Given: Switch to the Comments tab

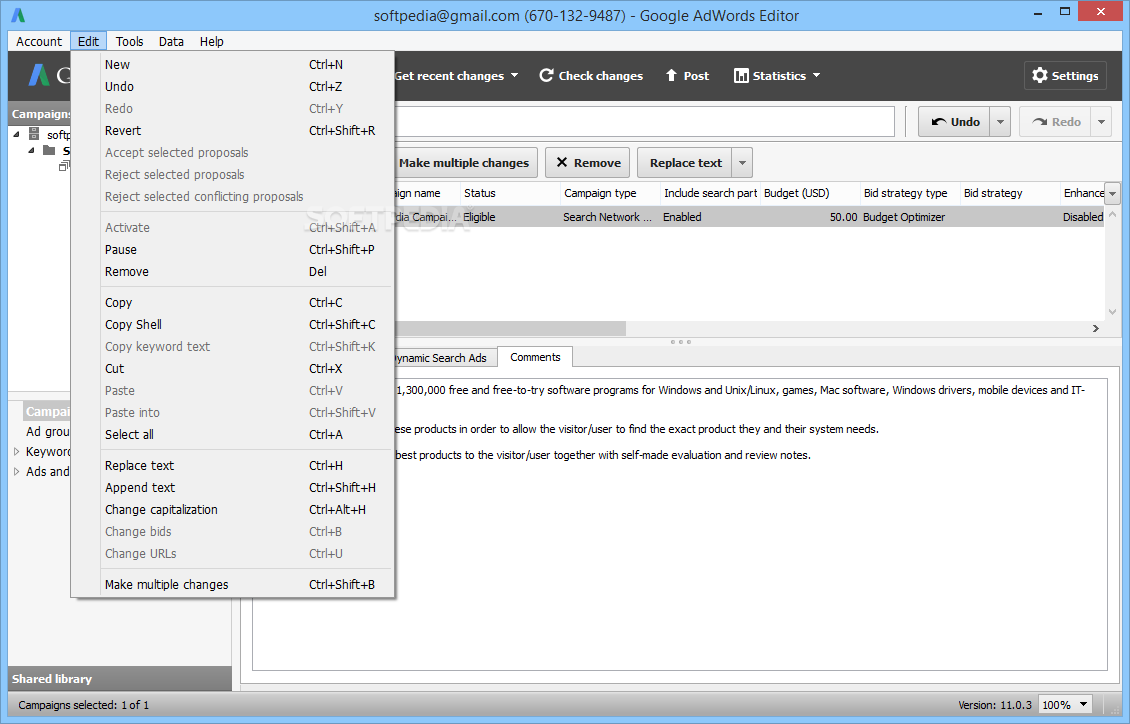Looking at the screenshot, I should pyautogui.click(x=535, y=357).
